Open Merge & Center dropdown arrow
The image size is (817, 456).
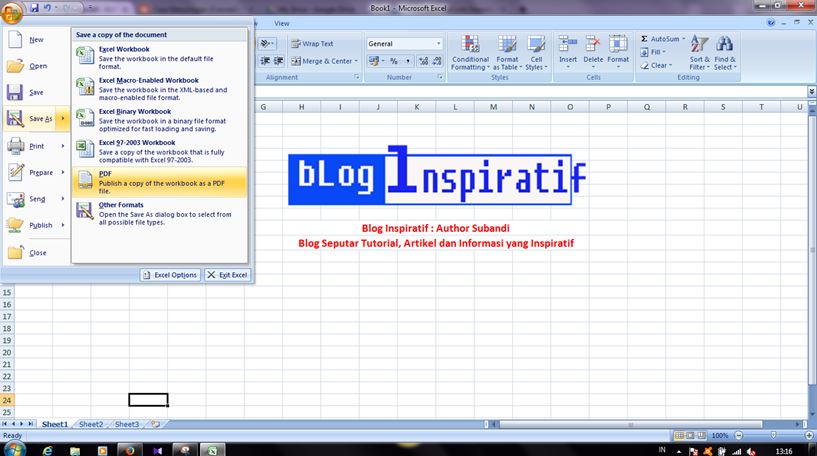(356, 61)
